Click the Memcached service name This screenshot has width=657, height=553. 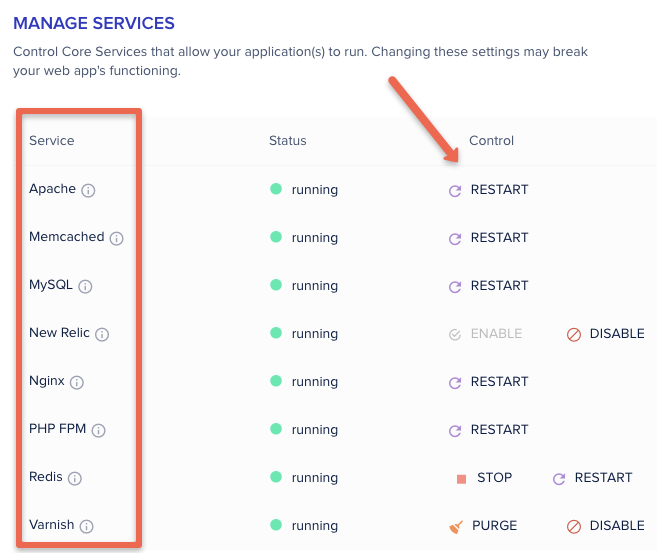click(x=67, y=237)
